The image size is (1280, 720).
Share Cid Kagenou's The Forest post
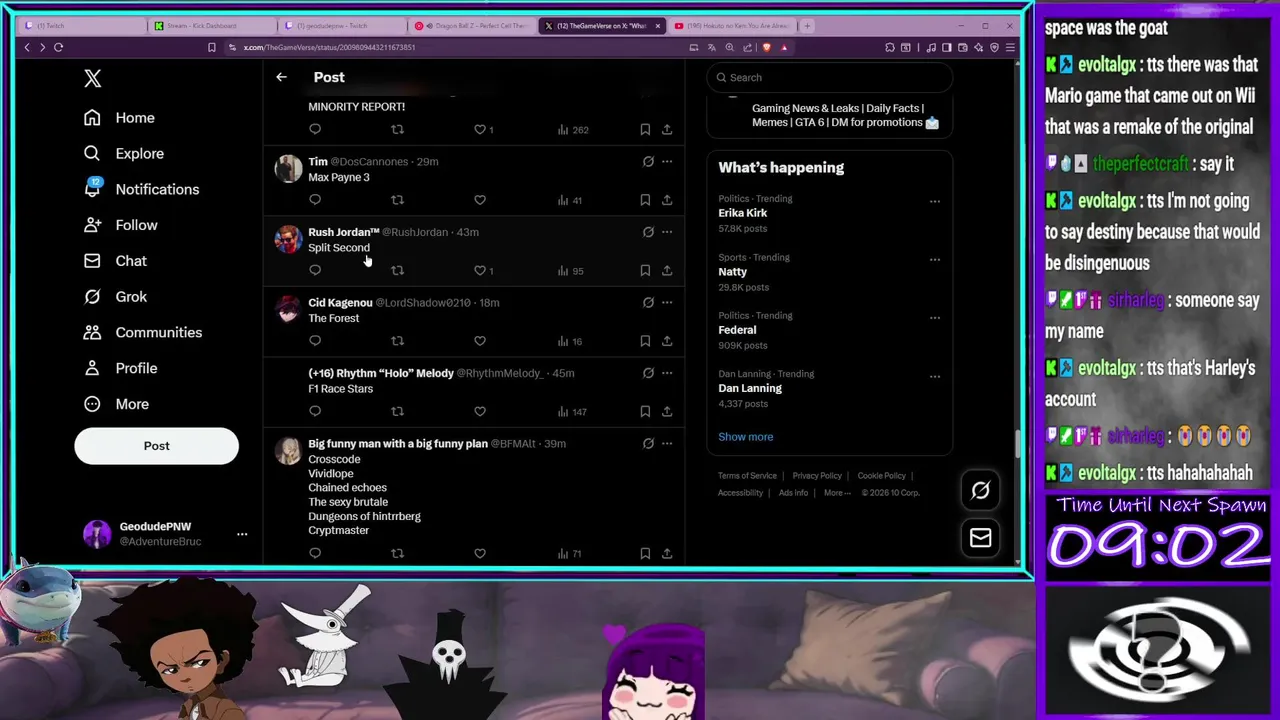coord(667,341)
